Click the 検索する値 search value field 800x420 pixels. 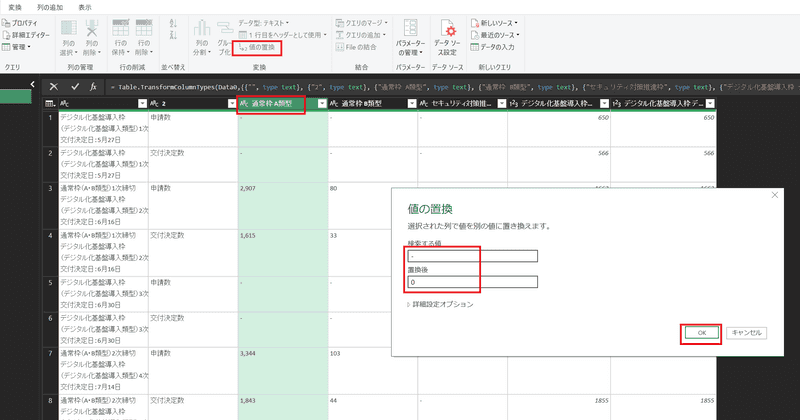pyautogui.click(x=472, y=256)
